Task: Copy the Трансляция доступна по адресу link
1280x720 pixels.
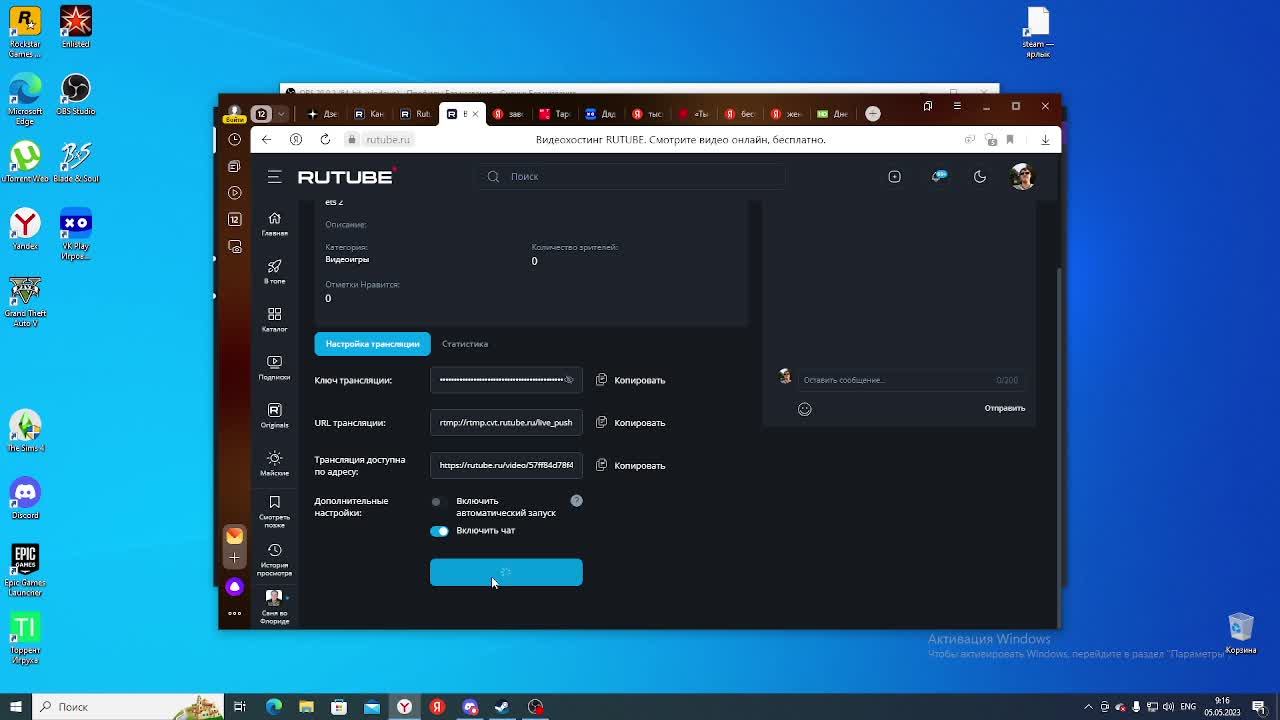Action: (631, 465)
